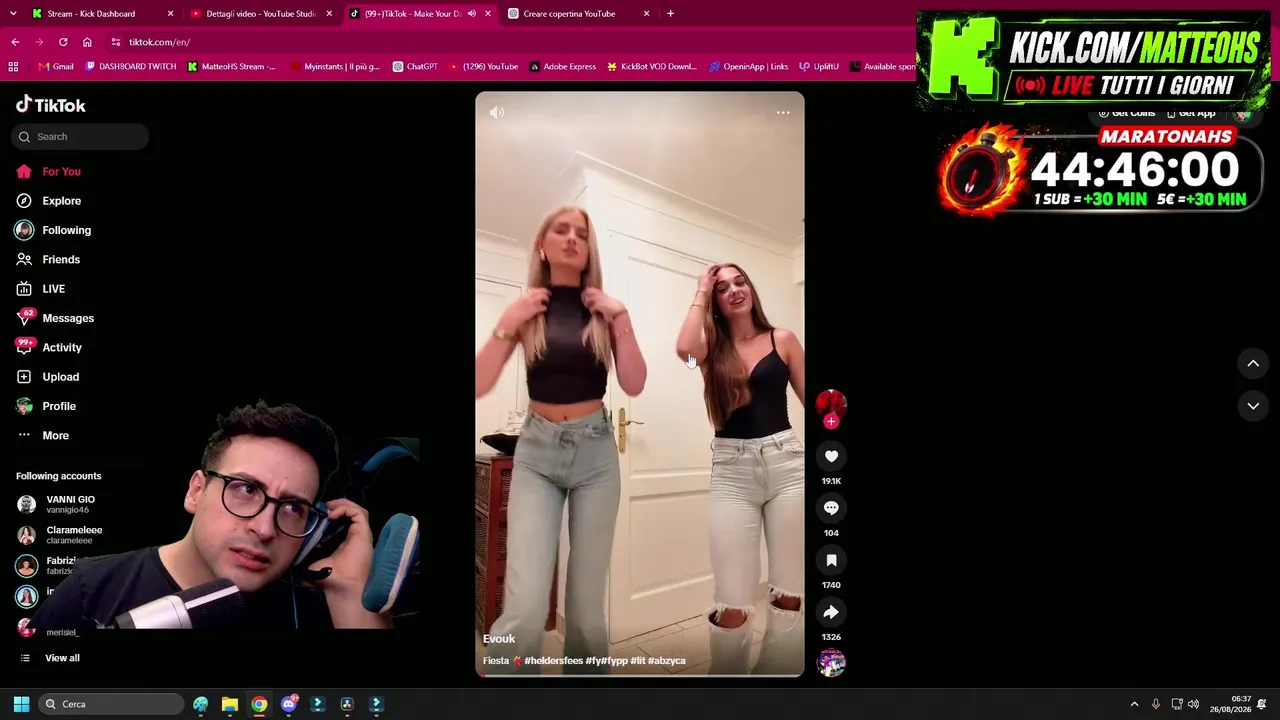Screen dimensions: 1280x720
Task: Click the TikTok logo
Action: point(51,105)
